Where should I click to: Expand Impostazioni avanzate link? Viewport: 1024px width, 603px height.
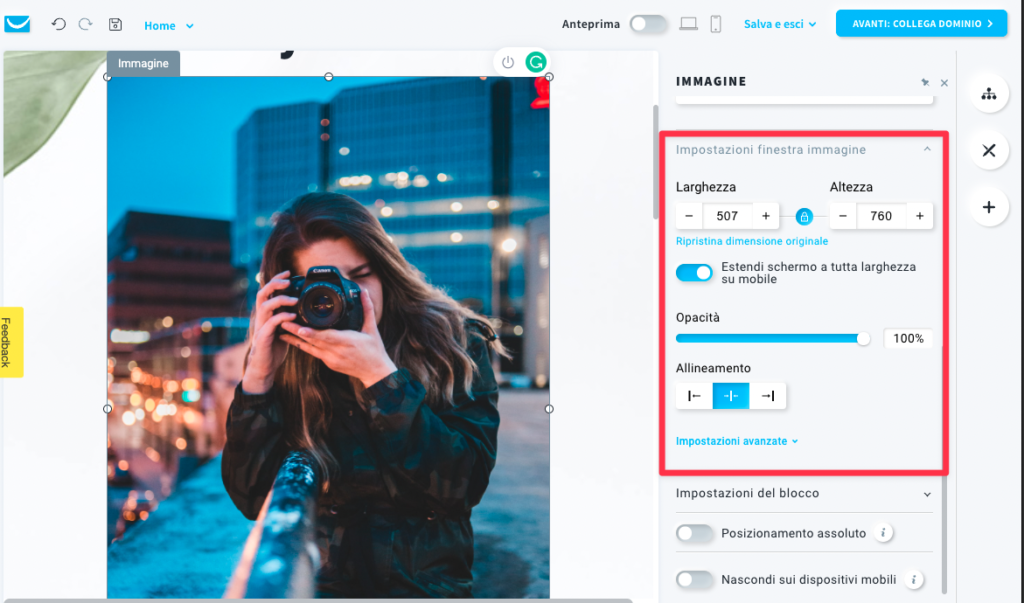coord(737,441)
